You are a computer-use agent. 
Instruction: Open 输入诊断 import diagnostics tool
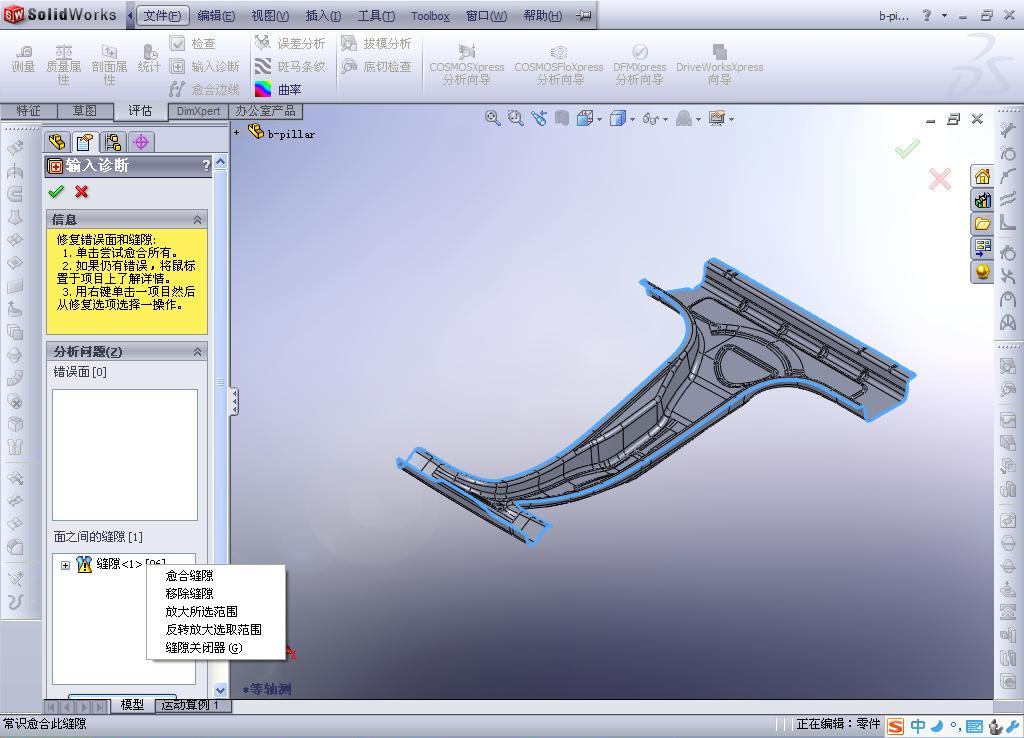pos(204,67)
